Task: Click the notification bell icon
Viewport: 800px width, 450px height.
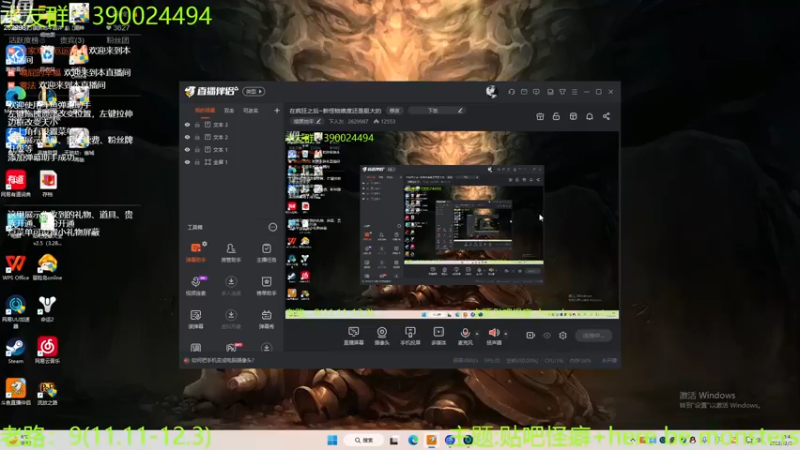Action: 589,116
